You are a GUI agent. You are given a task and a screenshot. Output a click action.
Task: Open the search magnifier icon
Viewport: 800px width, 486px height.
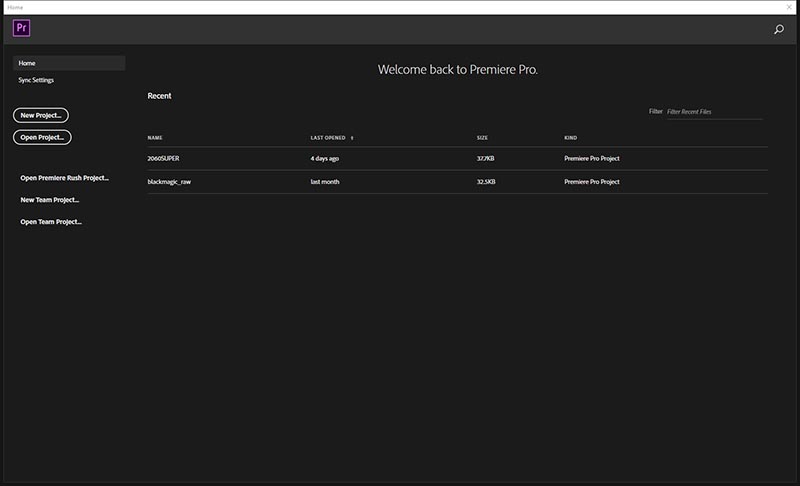point(779,30)
